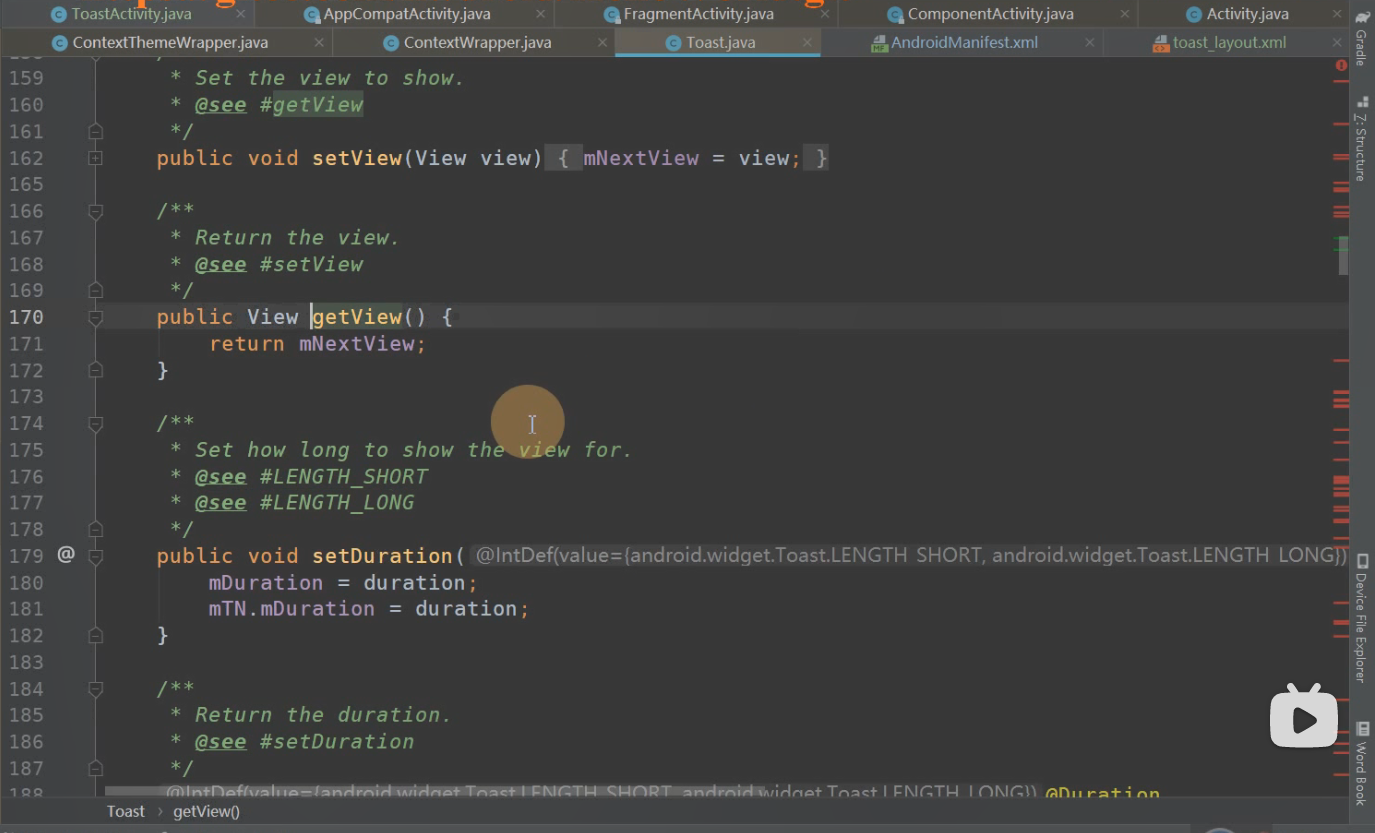Viewport: 1375px width, 833px height.
Task: Collapse the comment end marker at line 169
Action: click(x=95, y=290)
